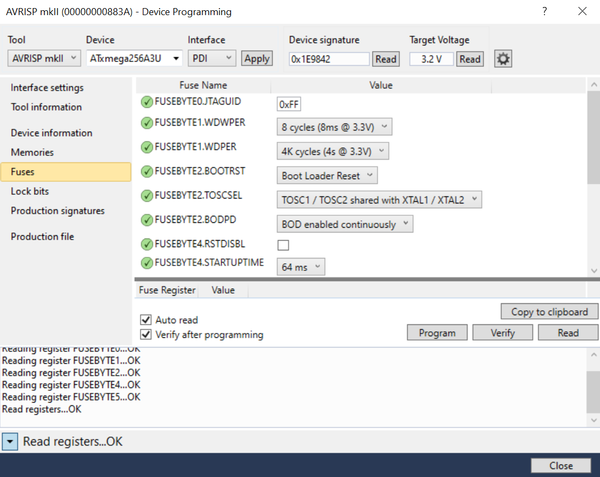Open the BODPD BOD enabled continuously dropdown
The width and height of the screenshot is (600, 477).
point(345,224)
